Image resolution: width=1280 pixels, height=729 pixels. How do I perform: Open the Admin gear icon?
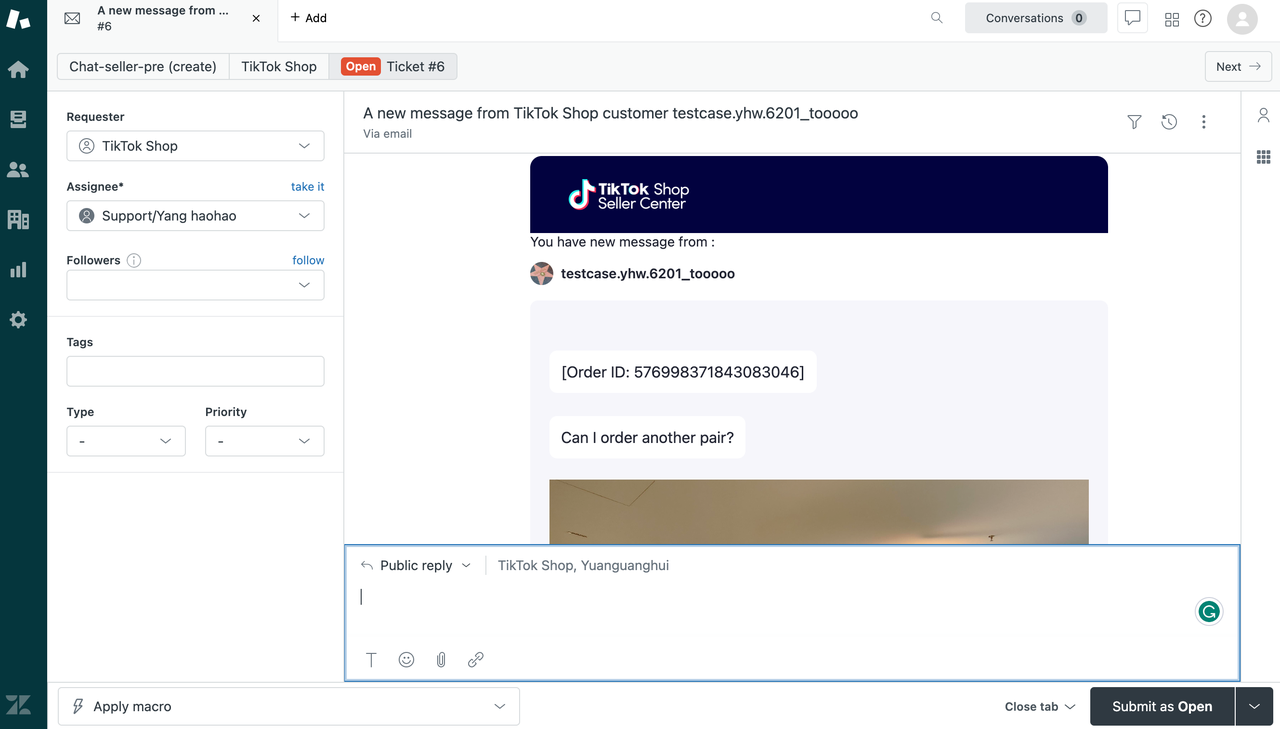(x=18, y=320)
